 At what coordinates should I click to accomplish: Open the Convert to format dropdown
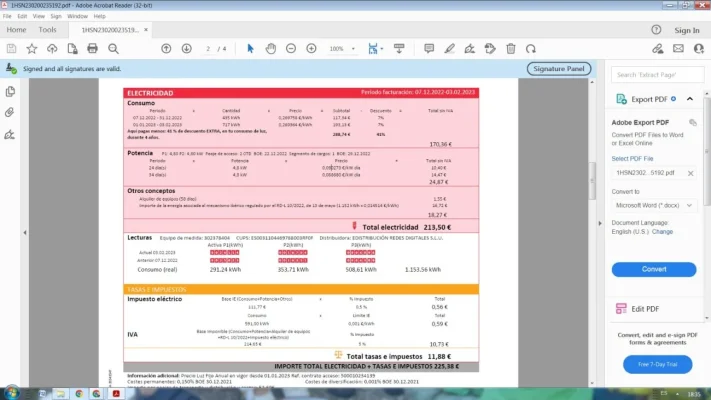click(654, 205)
